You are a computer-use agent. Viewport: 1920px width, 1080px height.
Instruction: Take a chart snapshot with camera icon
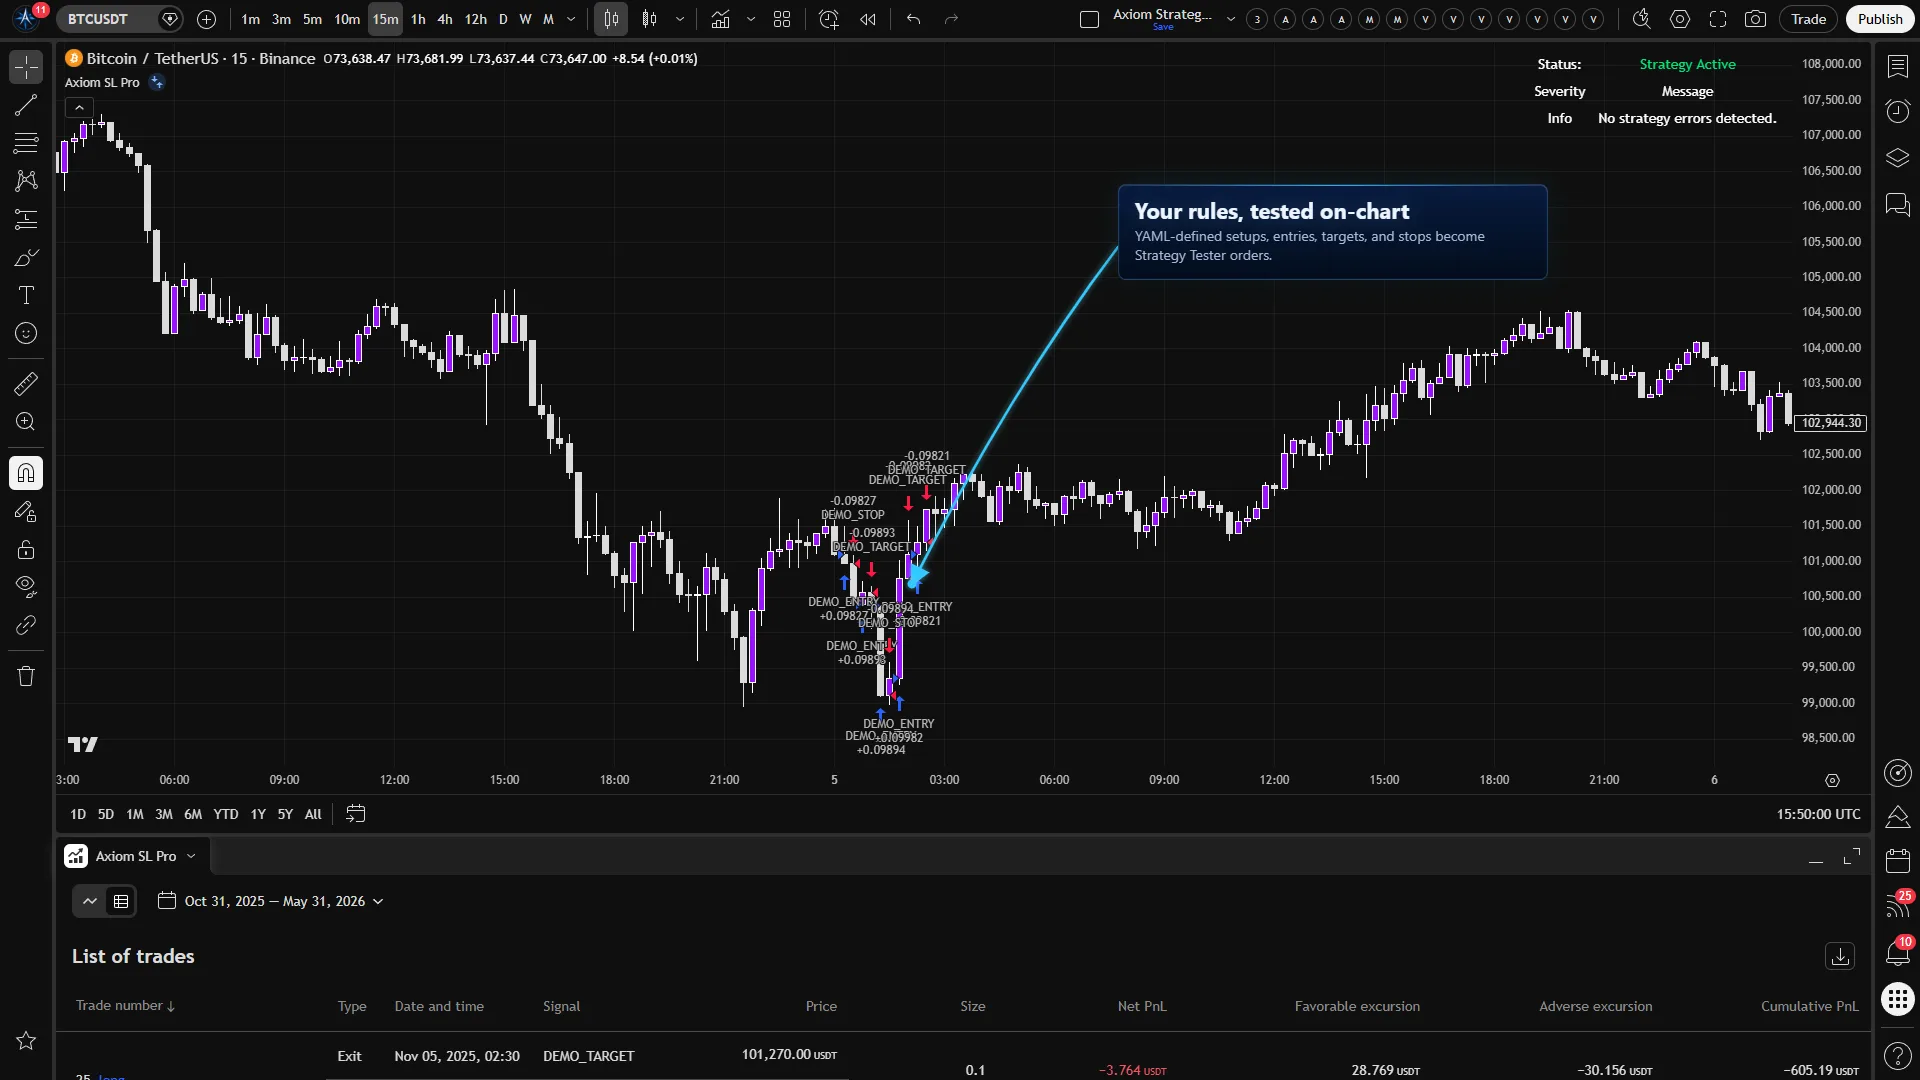(x=1755, y=19)
